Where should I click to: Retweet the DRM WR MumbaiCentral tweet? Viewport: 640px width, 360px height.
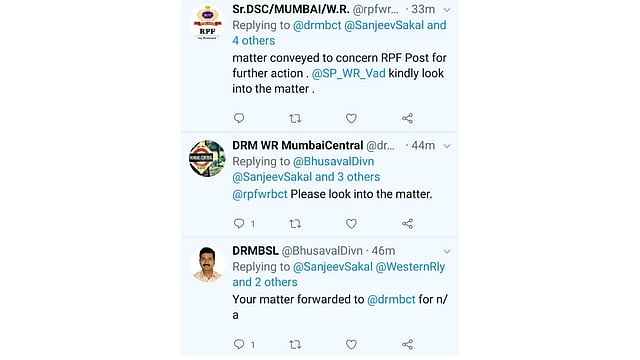tap(295, 224)
